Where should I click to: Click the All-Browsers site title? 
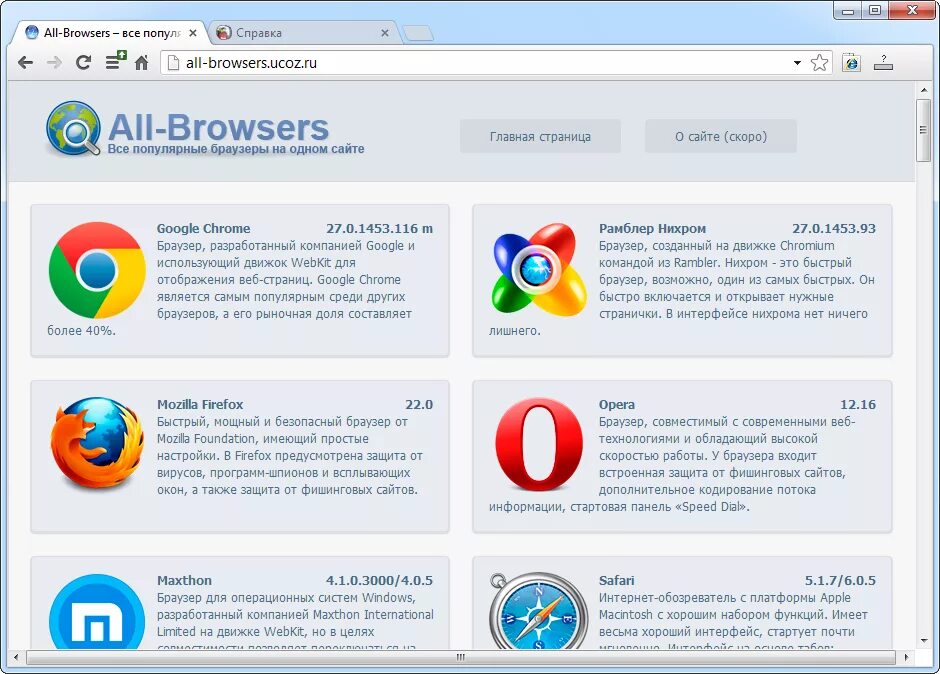[x=219, y=127]
